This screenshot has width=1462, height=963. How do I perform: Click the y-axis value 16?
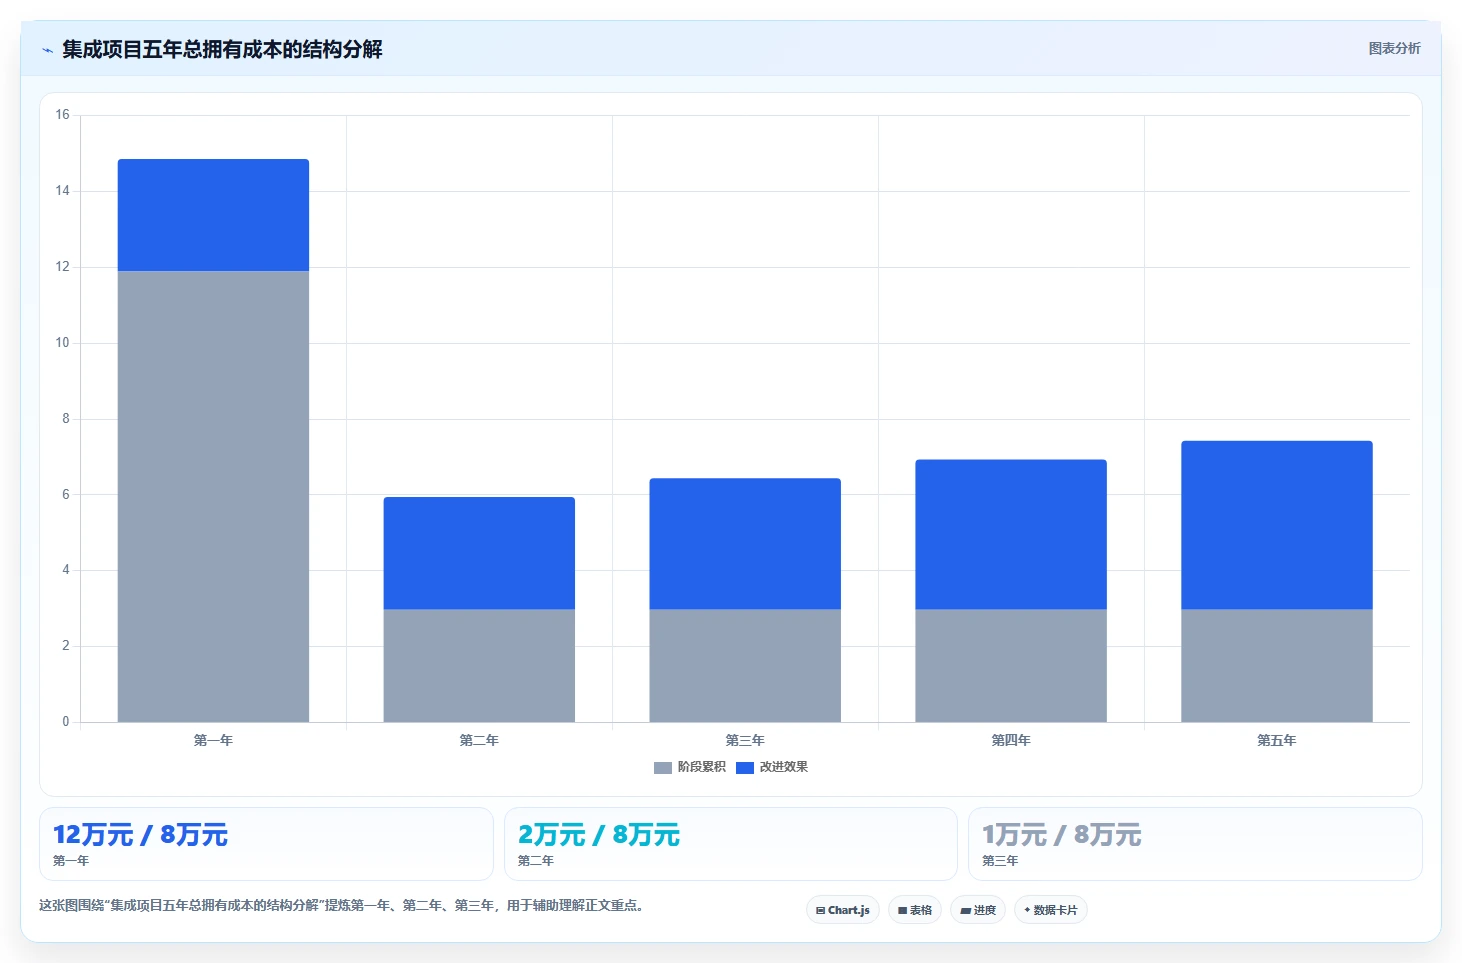(x=62, y=115)
